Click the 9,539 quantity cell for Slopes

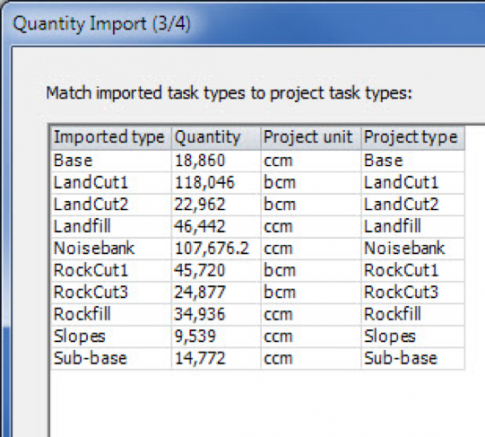pos(216,336)
